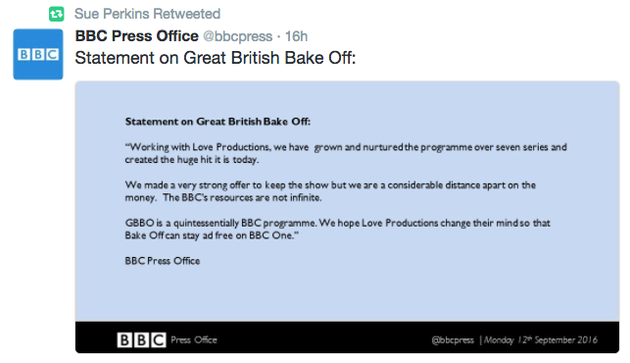Click tweet text Statement on Great British Bake Off
The height and width of the screenshot is (363, 630).
pyautogui.click(x=215, y=58)
